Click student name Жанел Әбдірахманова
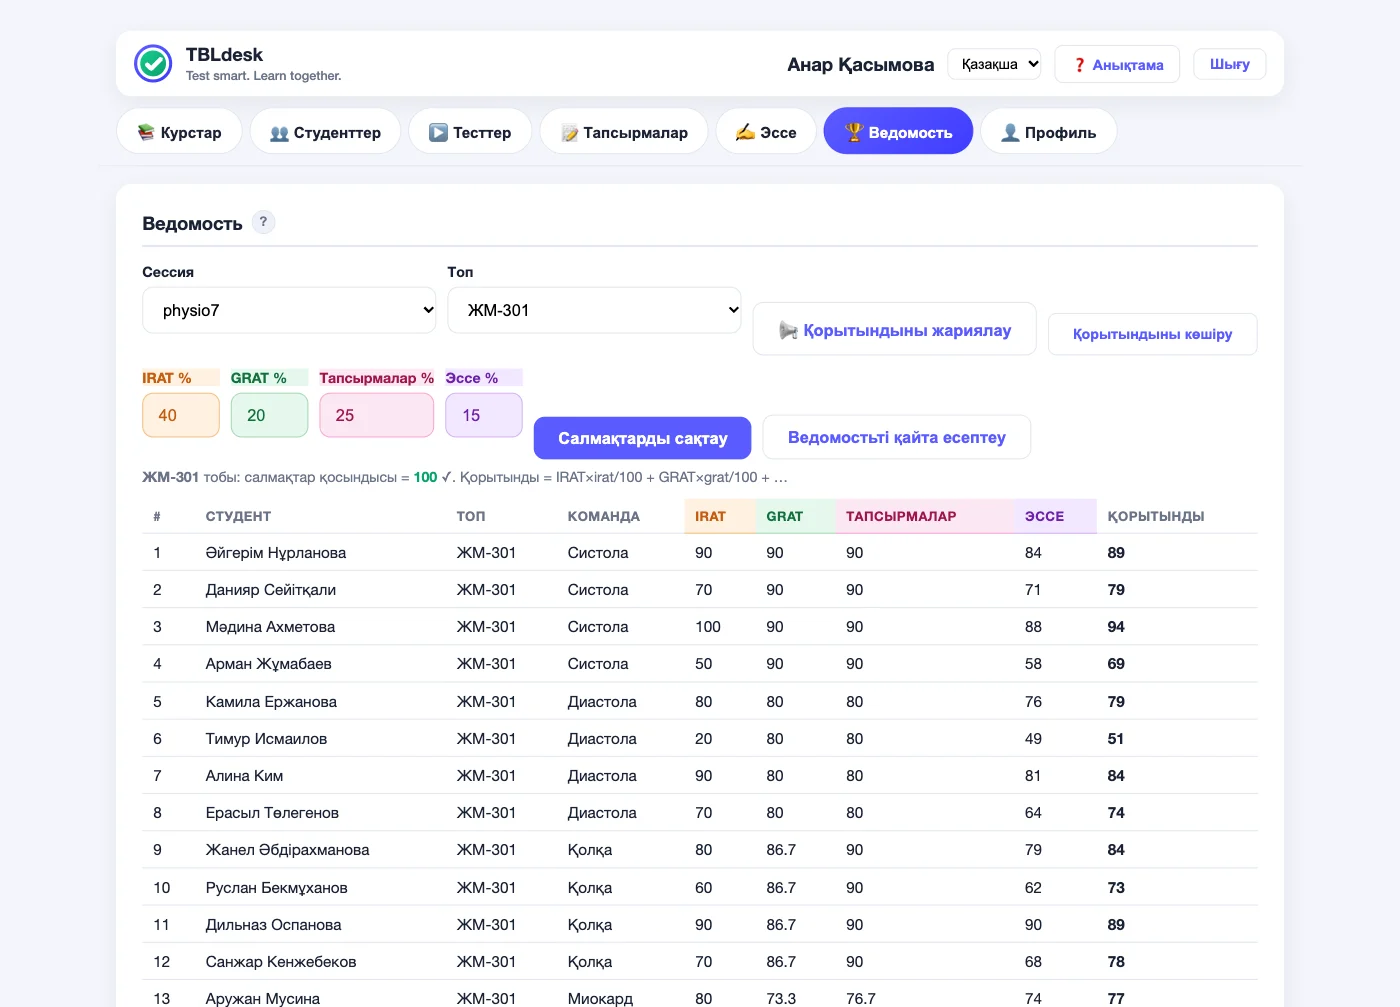The width and height of the screenshot is (1400, 1007). pos(287,850)
